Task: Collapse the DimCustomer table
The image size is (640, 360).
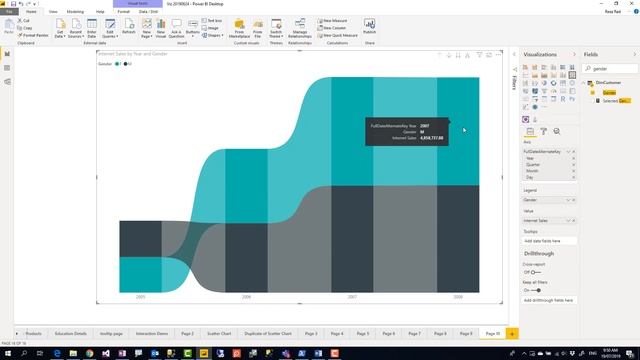Action: [x=584, y=83]
